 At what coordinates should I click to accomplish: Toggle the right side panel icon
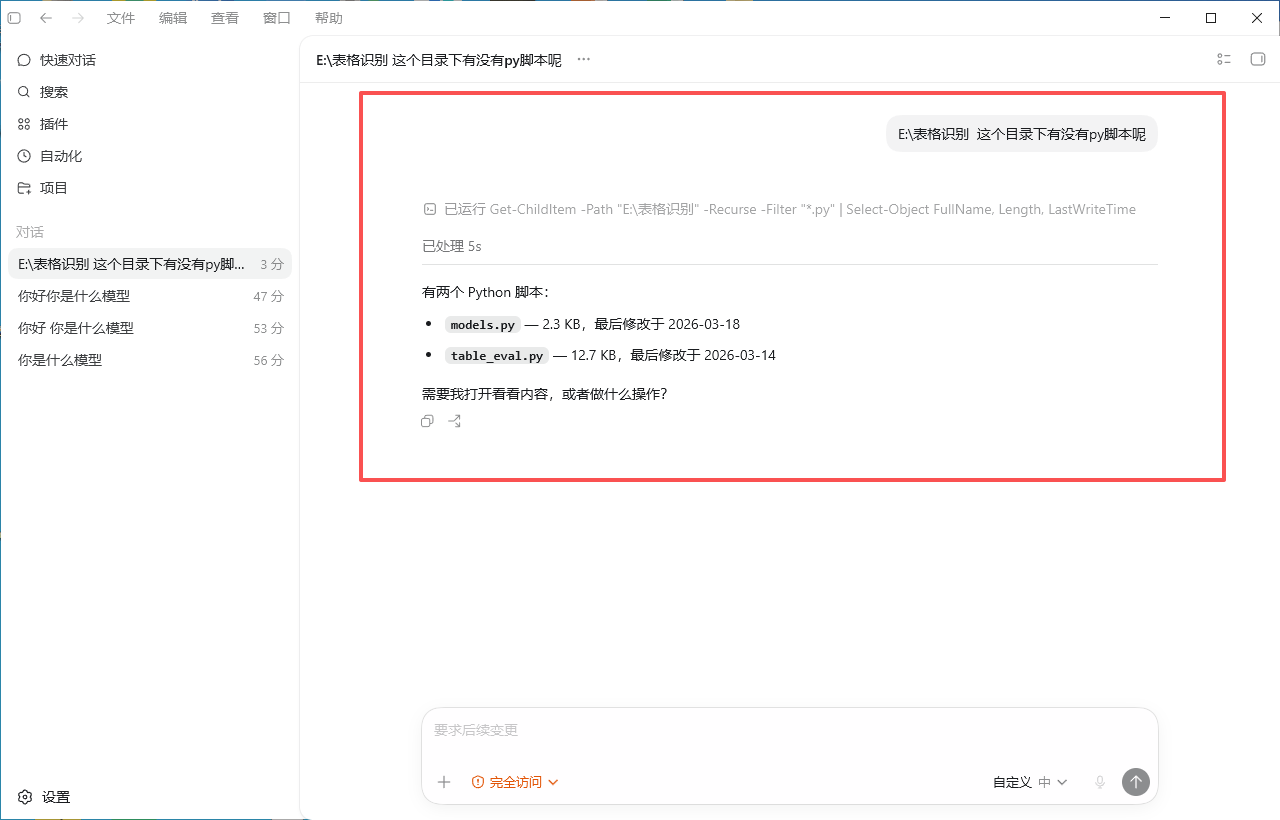tap(1258, 60)
